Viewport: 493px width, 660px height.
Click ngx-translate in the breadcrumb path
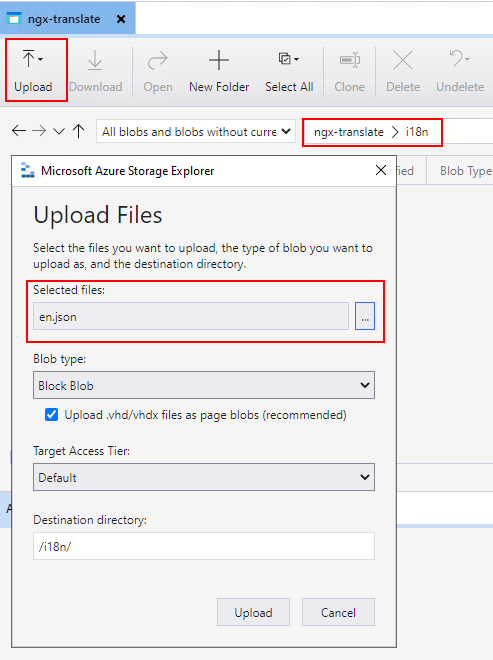point(349,132)
